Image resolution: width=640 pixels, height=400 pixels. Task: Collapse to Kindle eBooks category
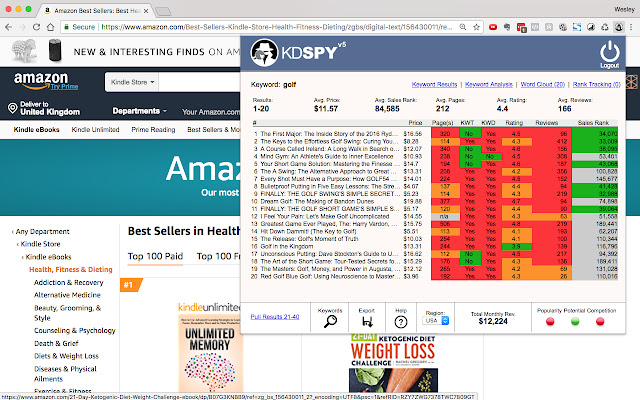[x=47, y=257]
